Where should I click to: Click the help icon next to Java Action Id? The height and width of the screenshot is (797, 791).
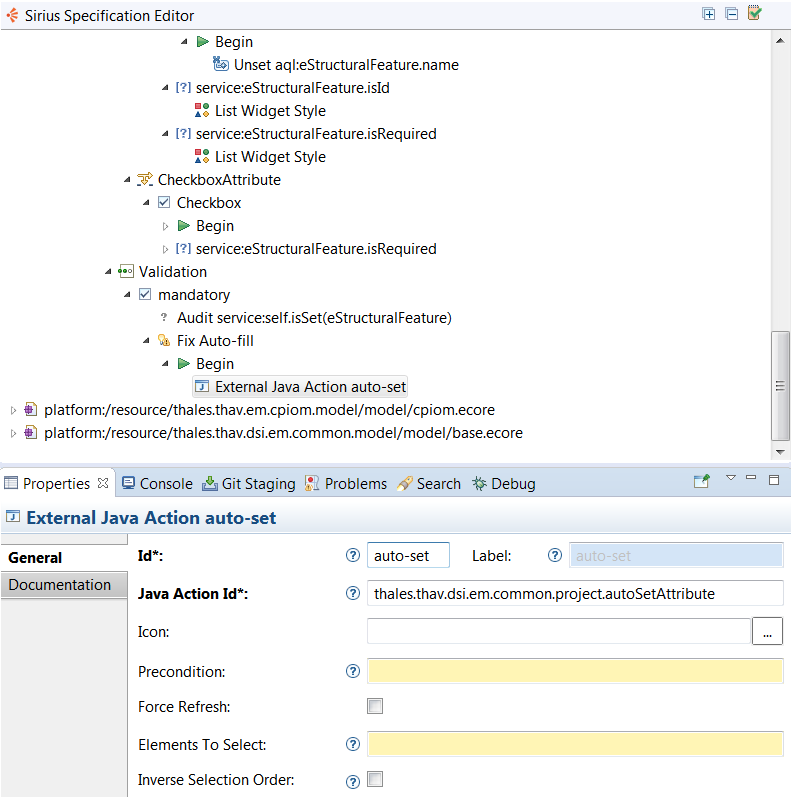tap(353, 593)
